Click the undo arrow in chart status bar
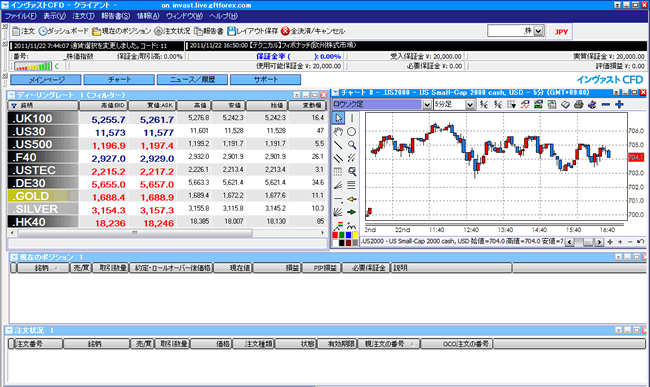650x387 pixels. tap(640, 241)
